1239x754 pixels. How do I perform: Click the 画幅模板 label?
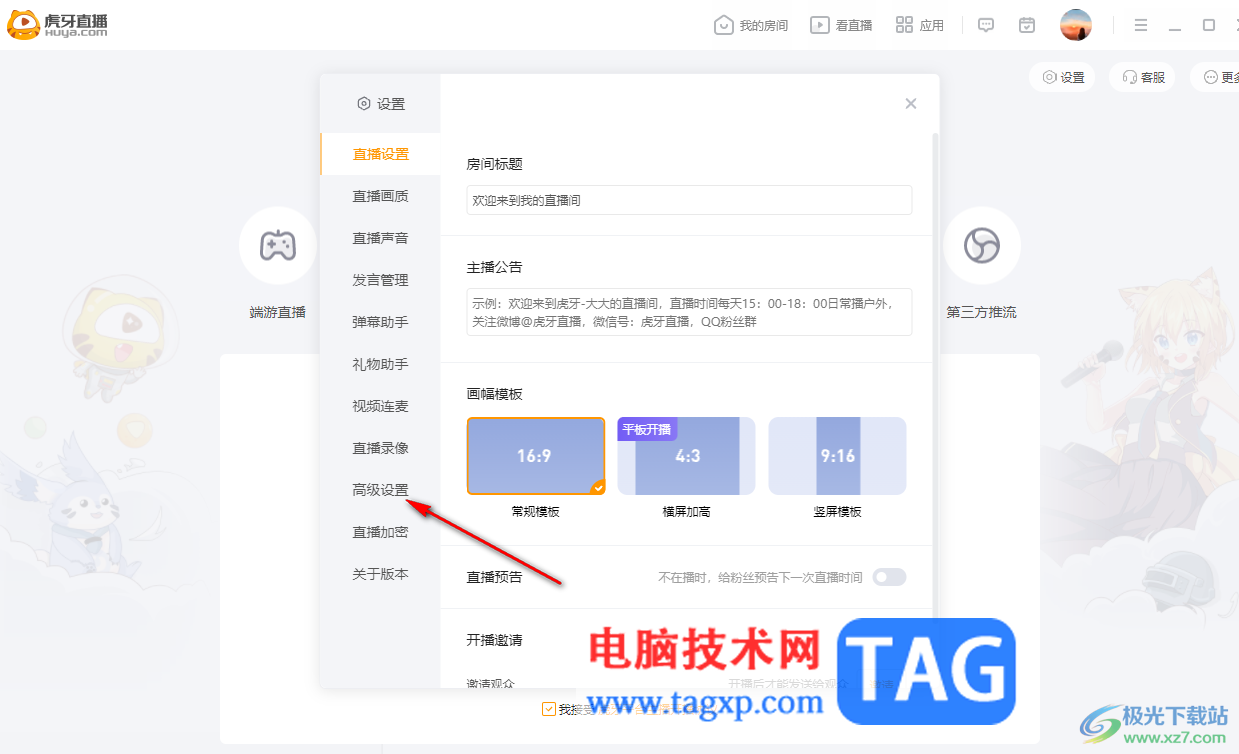(494, 394)
